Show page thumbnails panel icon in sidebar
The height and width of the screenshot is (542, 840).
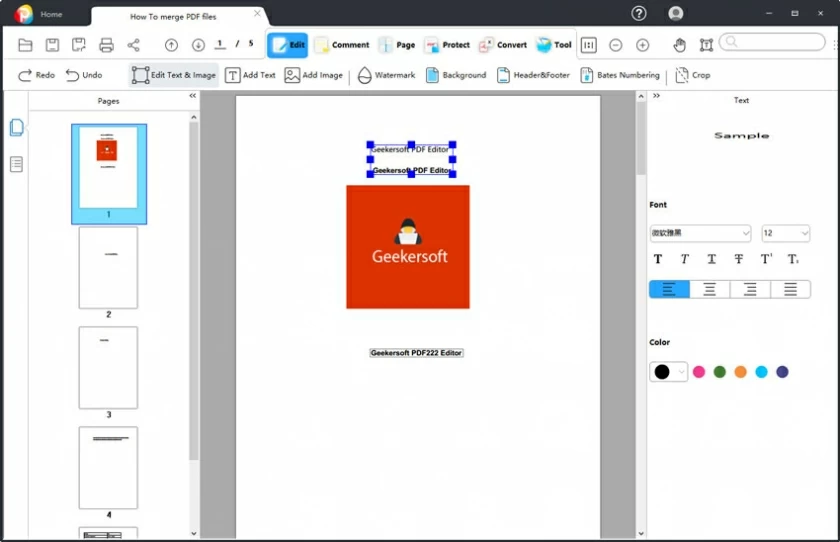tap(17, 127)
